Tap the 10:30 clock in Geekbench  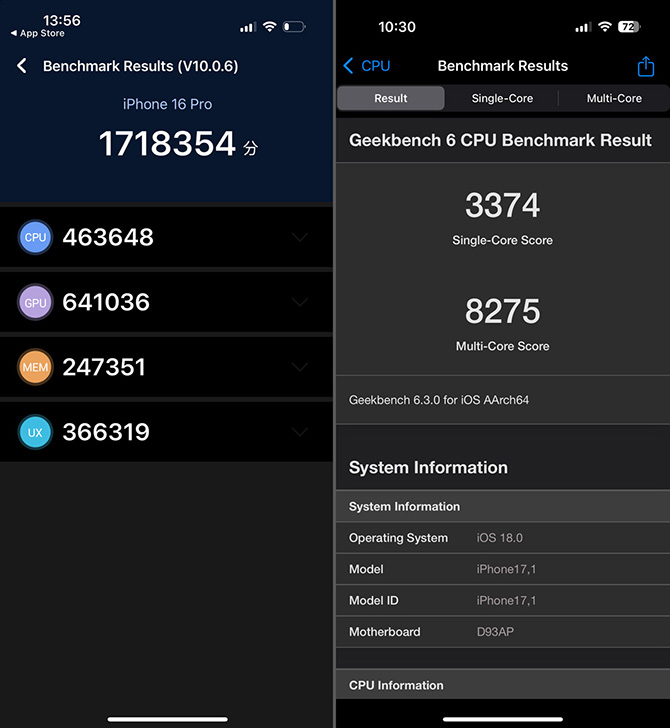[x=397, y=27]
